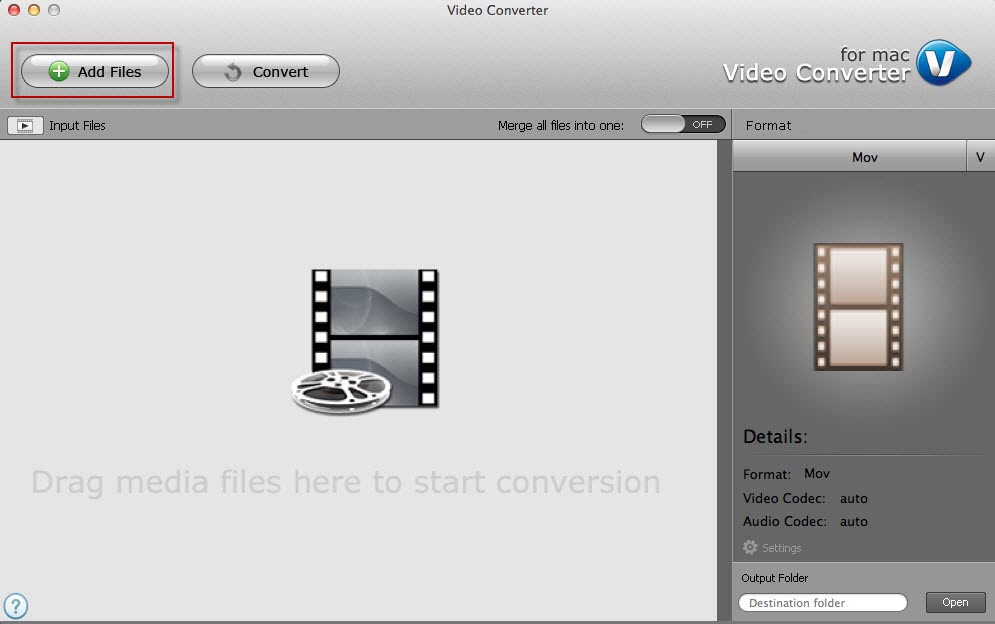Click the Input Files preview play icon
This screenshot has width=995, height=624.
[x=24, y=124]
